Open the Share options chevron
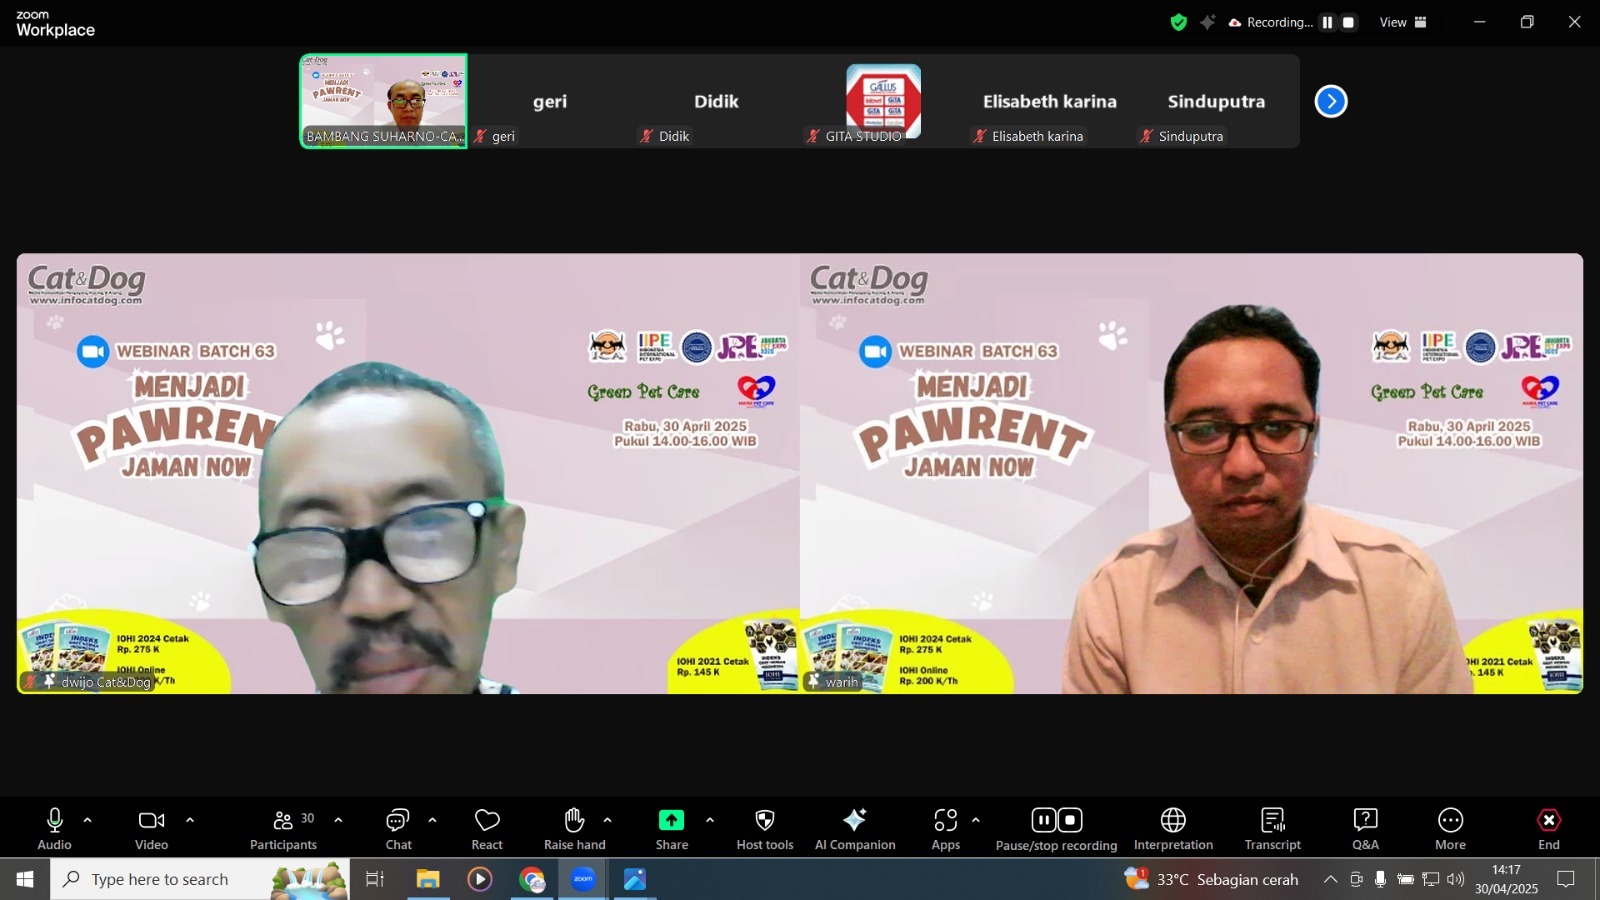The image size is (1600, 900). click(710, 820)
